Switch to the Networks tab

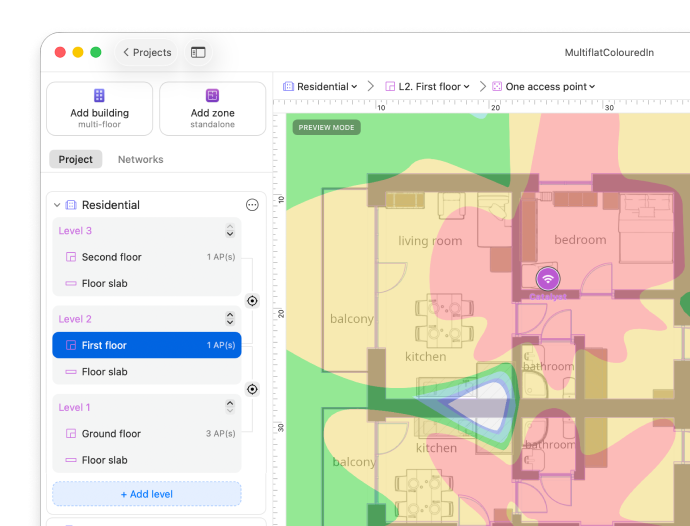click(x=140, y=159)
